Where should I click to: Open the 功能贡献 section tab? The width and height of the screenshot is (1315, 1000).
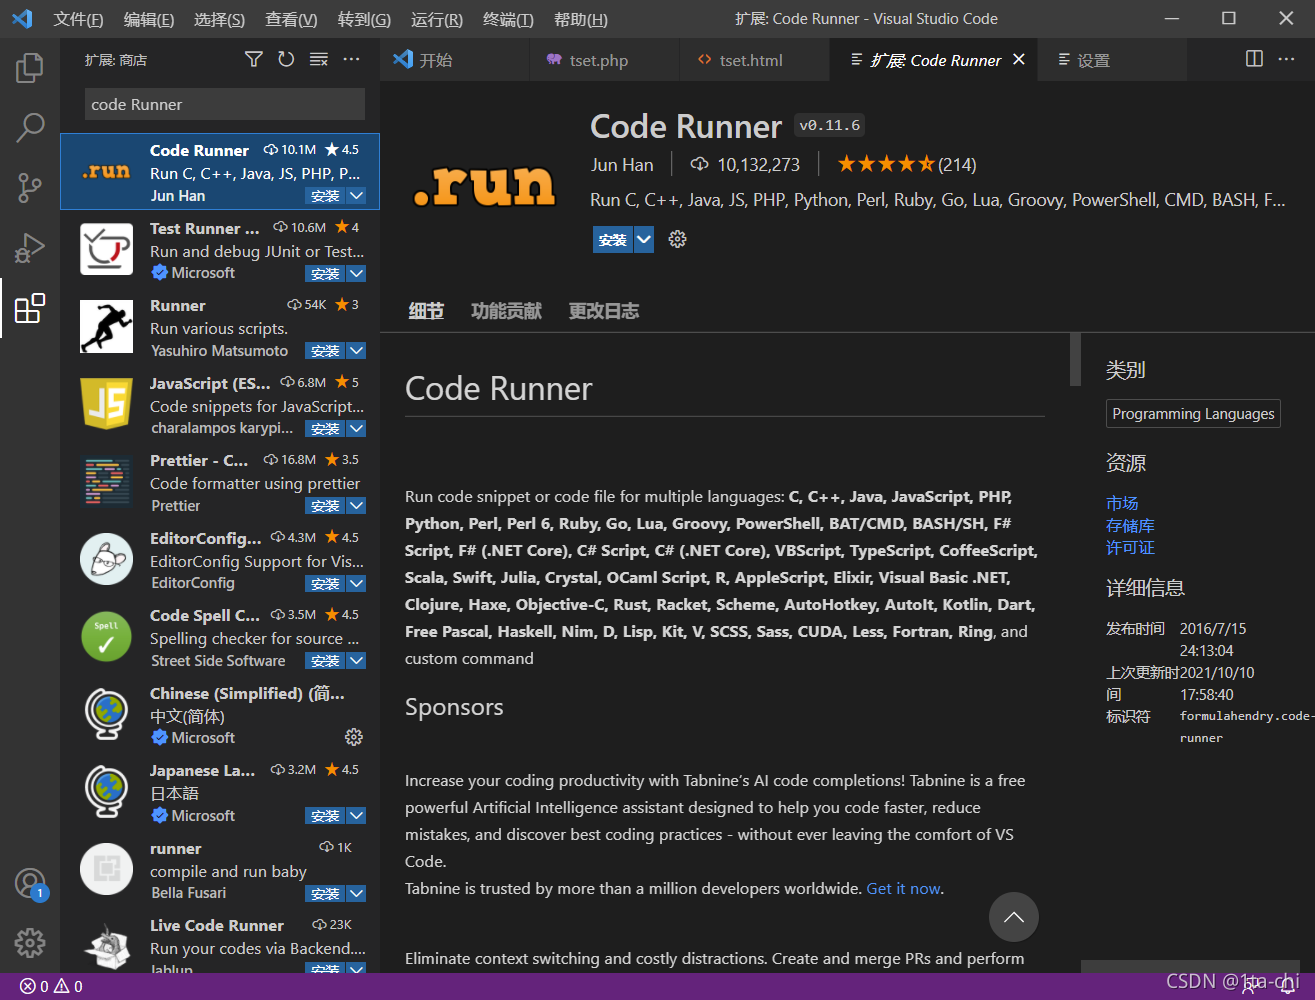pos(506,311)
